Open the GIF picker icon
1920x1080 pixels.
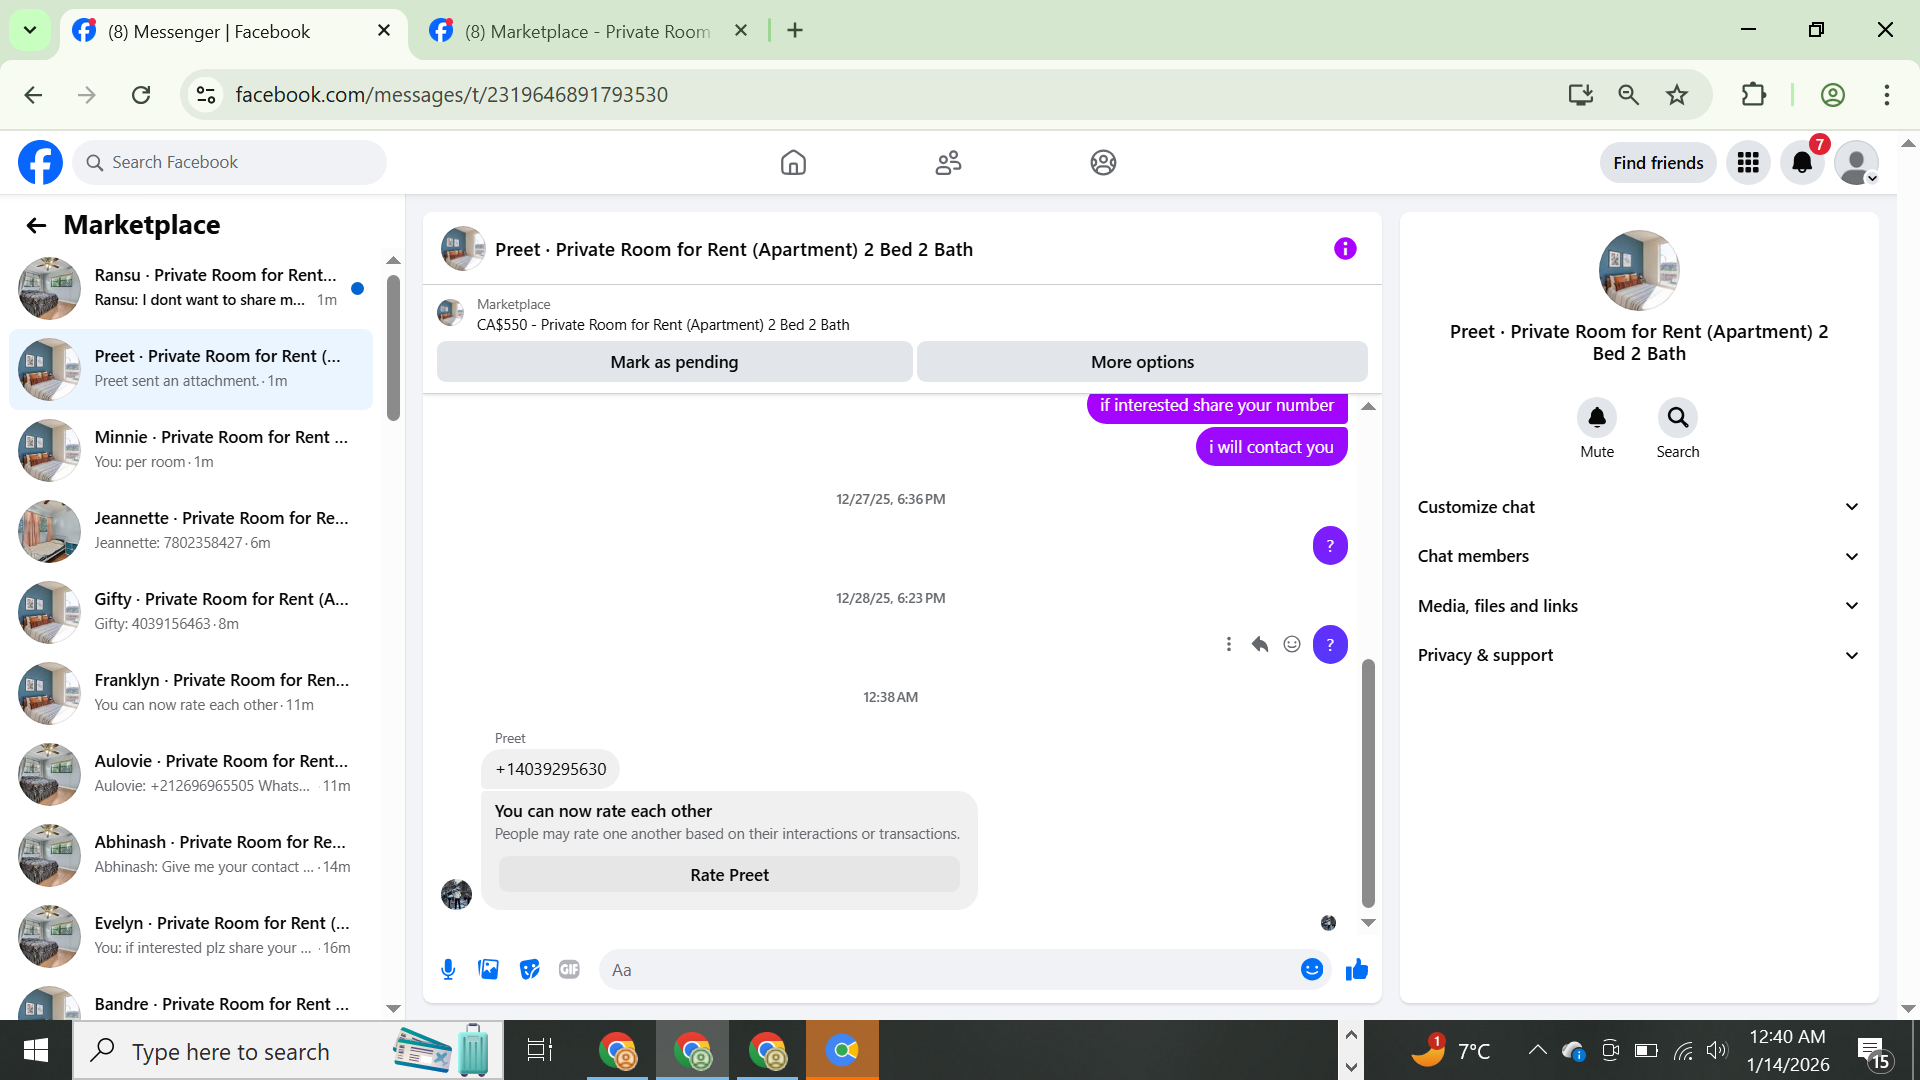(x=569, y=969)
